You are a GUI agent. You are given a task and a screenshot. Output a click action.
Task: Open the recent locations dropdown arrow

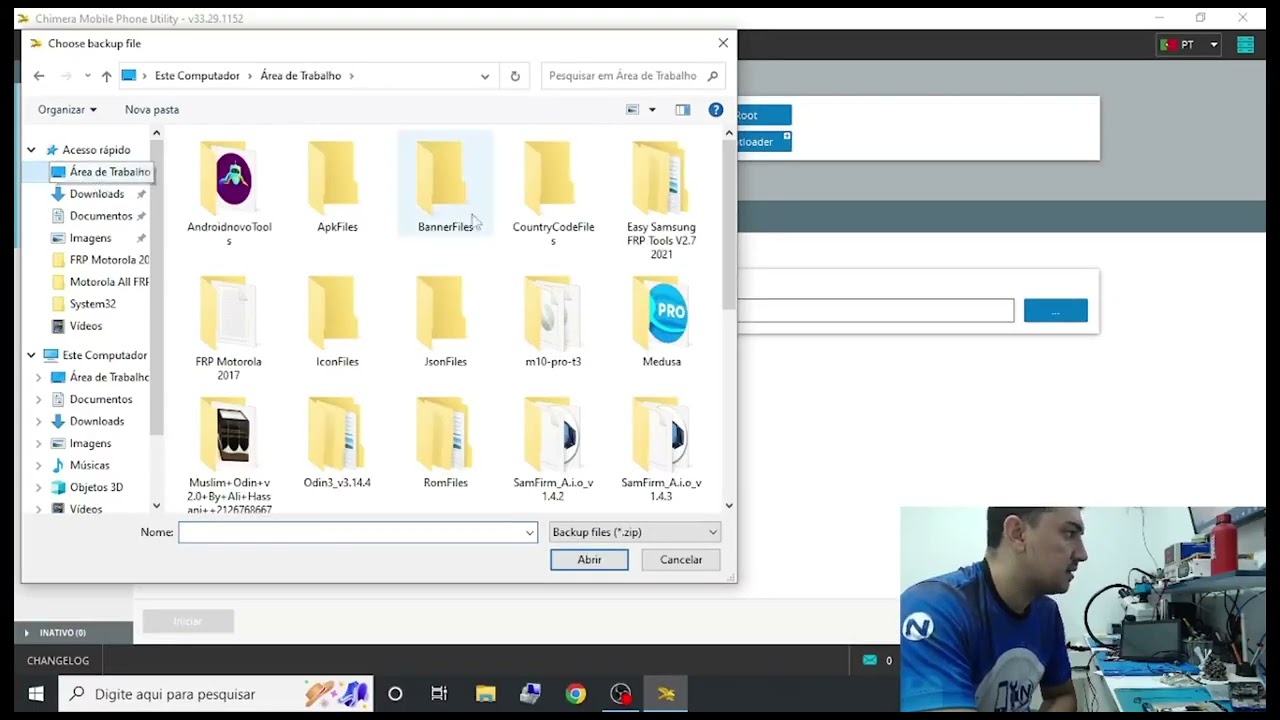(88, 76)
